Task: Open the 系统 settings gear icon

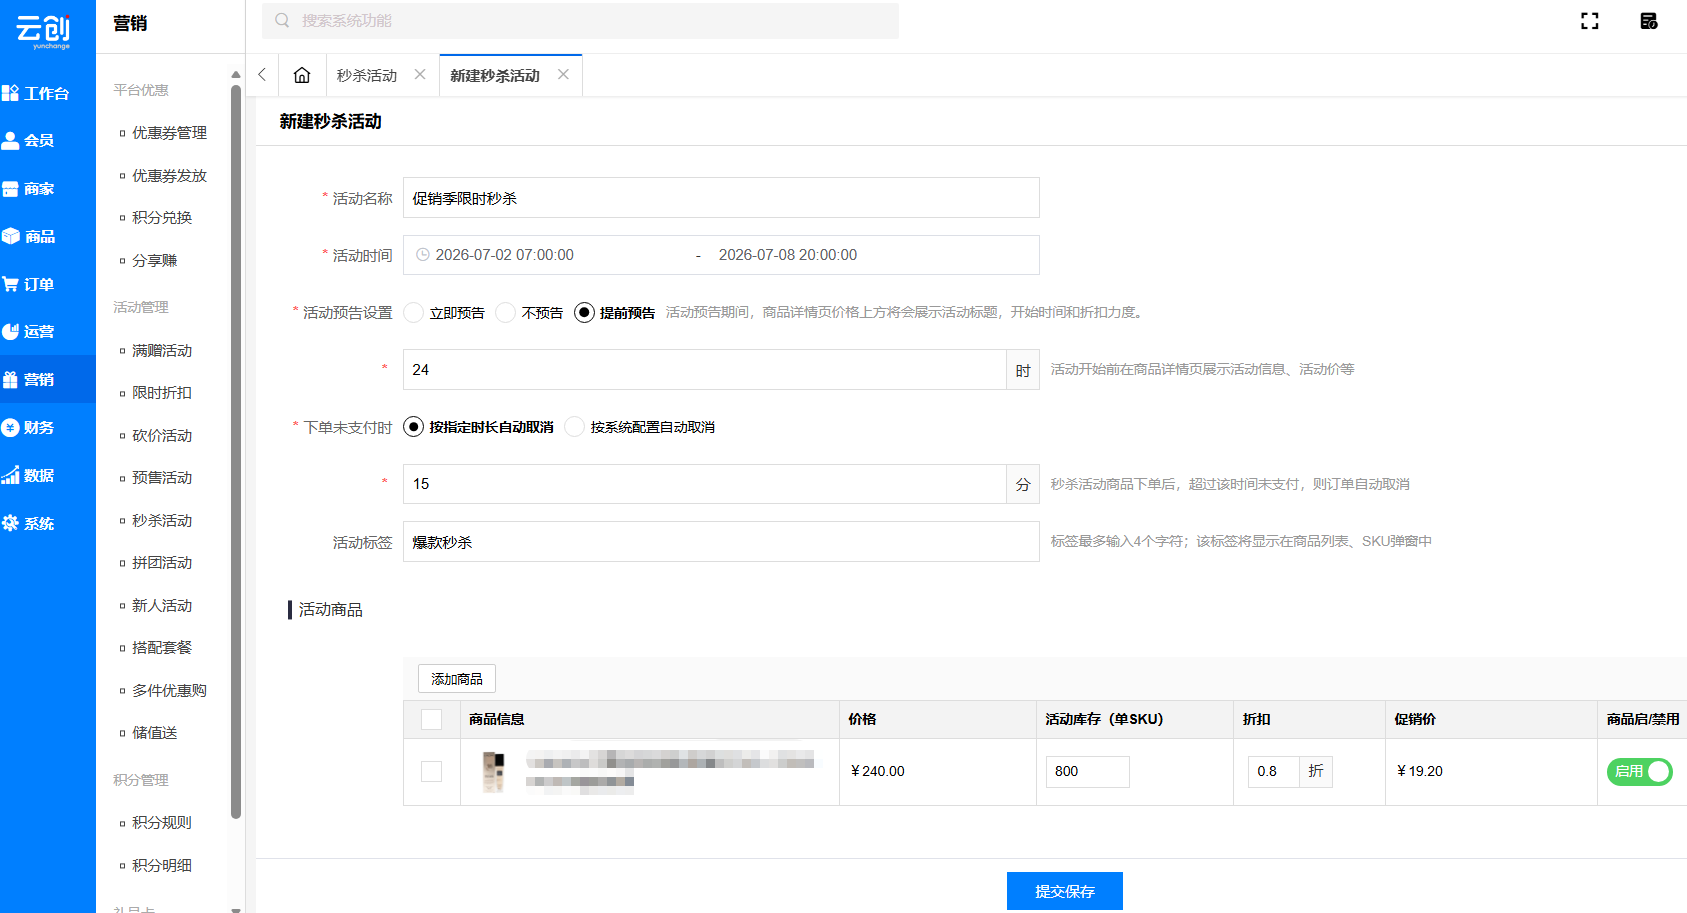Action: tap(10, 523)
